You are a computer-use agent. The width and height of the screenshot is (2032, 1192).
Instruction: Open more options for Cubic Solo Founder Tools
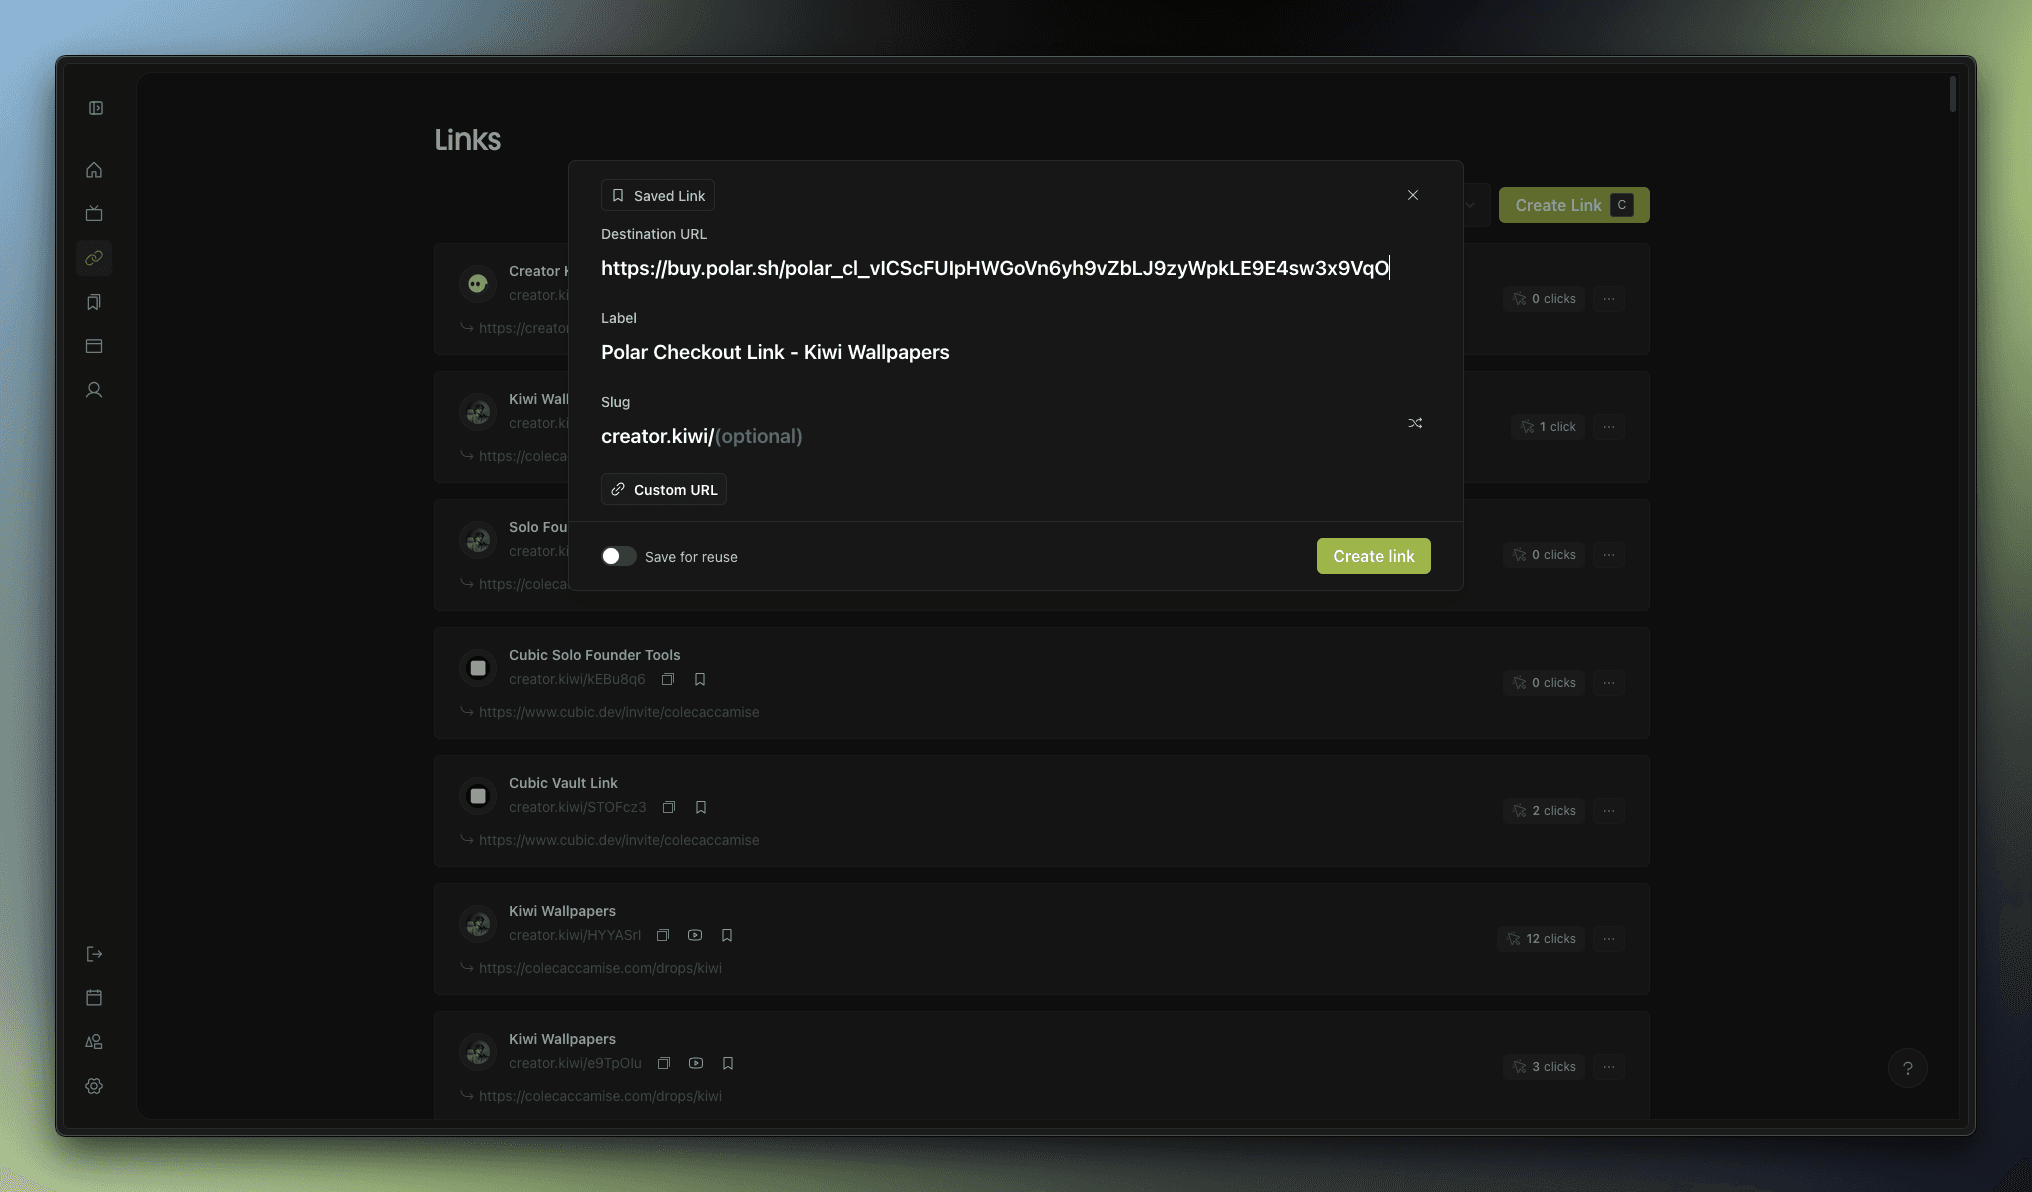tap(1609, 683)
